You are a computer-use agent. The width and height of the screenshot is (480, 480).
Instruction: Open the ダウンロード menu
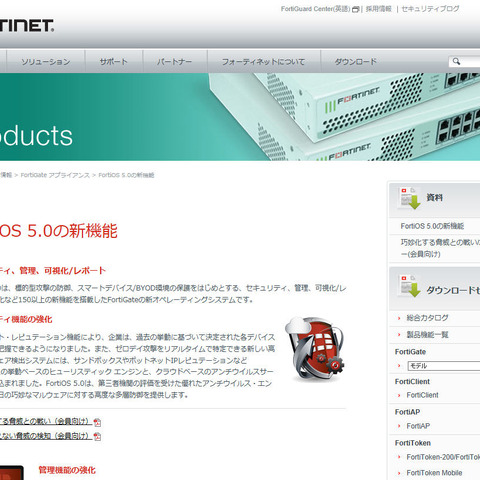[356, 62]
